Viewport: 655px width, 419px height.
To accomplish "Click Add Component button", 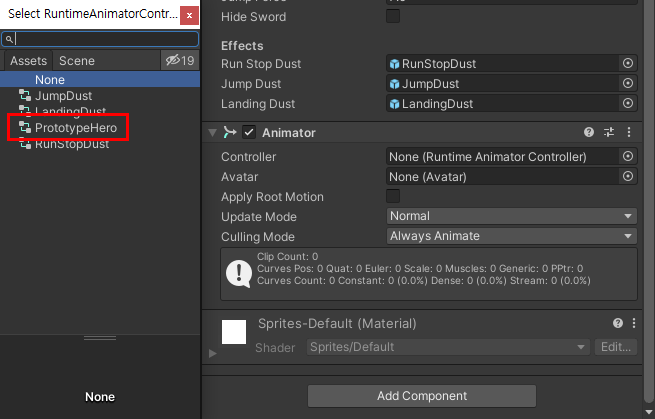I will pyautogui.click(x=422, y=396).
